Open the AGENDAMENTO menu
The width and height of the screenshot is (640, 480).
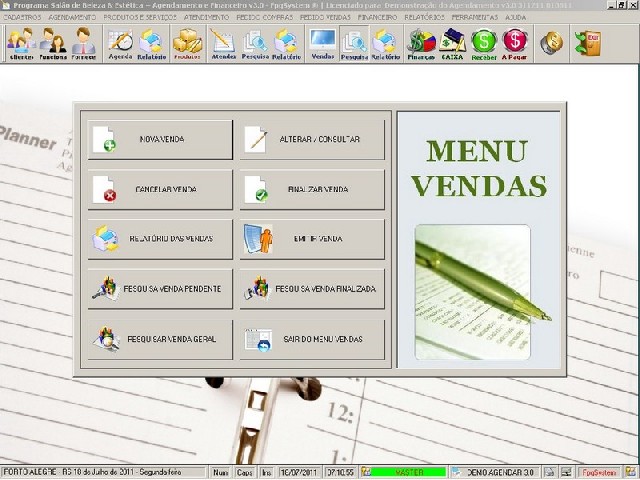(x=72, y=18)
